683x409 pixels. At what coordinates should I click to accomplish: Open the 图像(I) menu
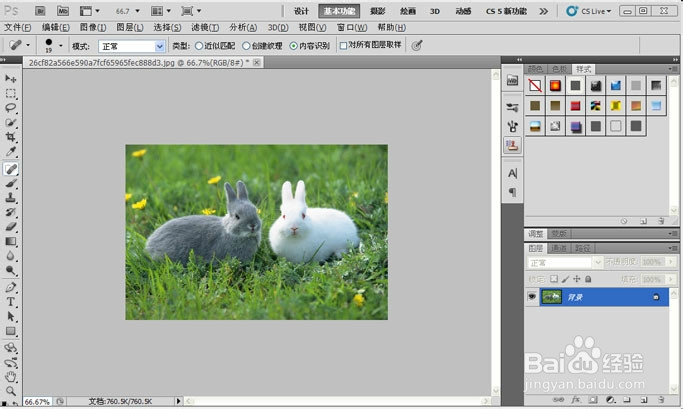point(93,27)
